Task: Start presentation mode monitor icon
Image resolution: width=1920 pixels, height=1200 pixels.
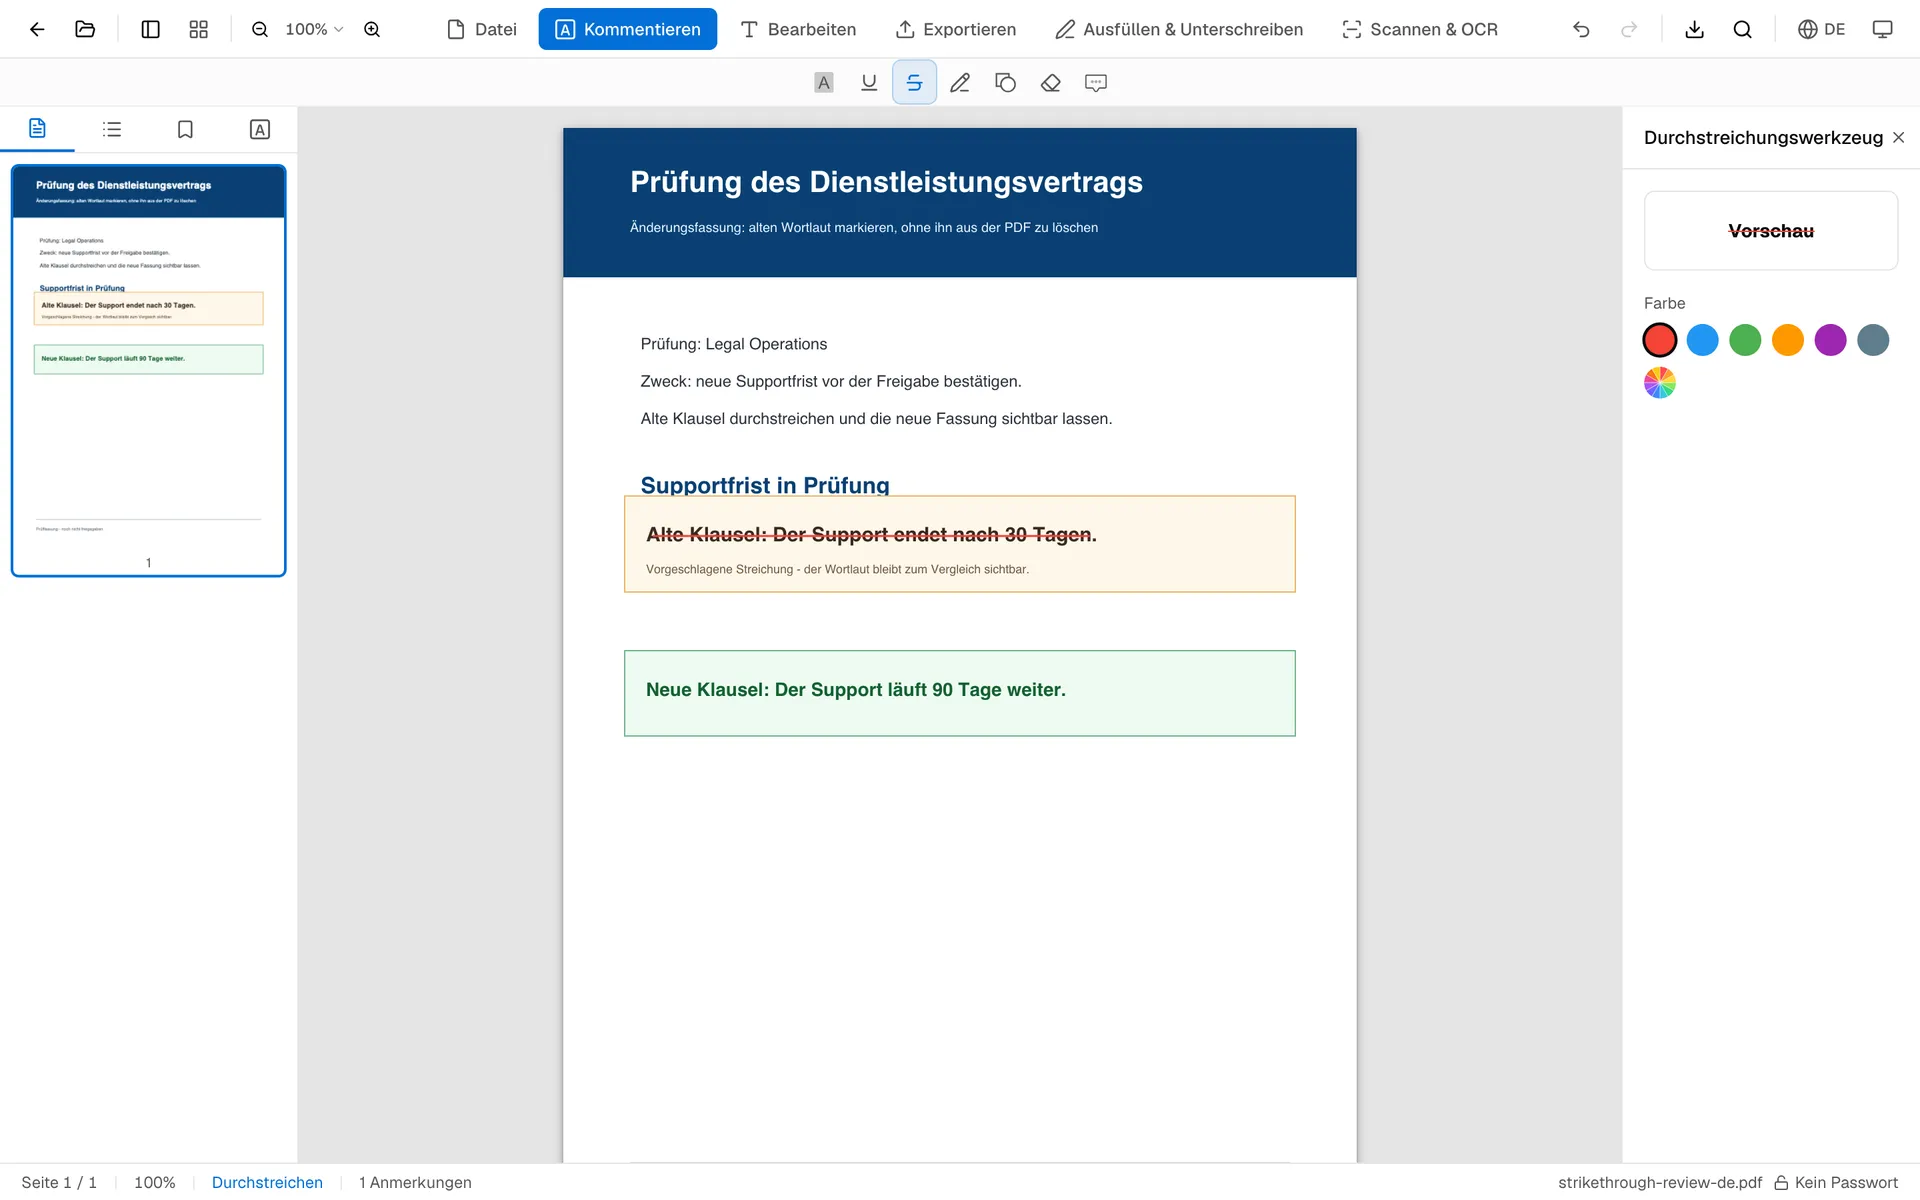Action: 1883,29
